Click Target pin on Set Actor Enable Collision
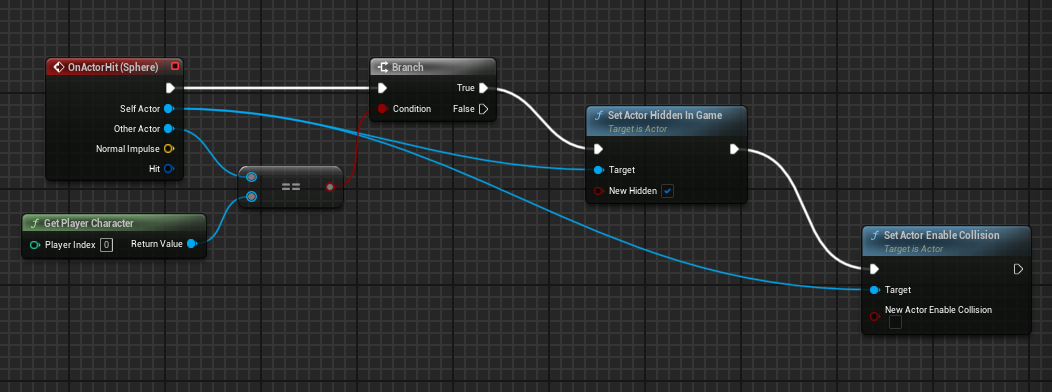Screen dimensions: 1052x392 click(874, 290)
